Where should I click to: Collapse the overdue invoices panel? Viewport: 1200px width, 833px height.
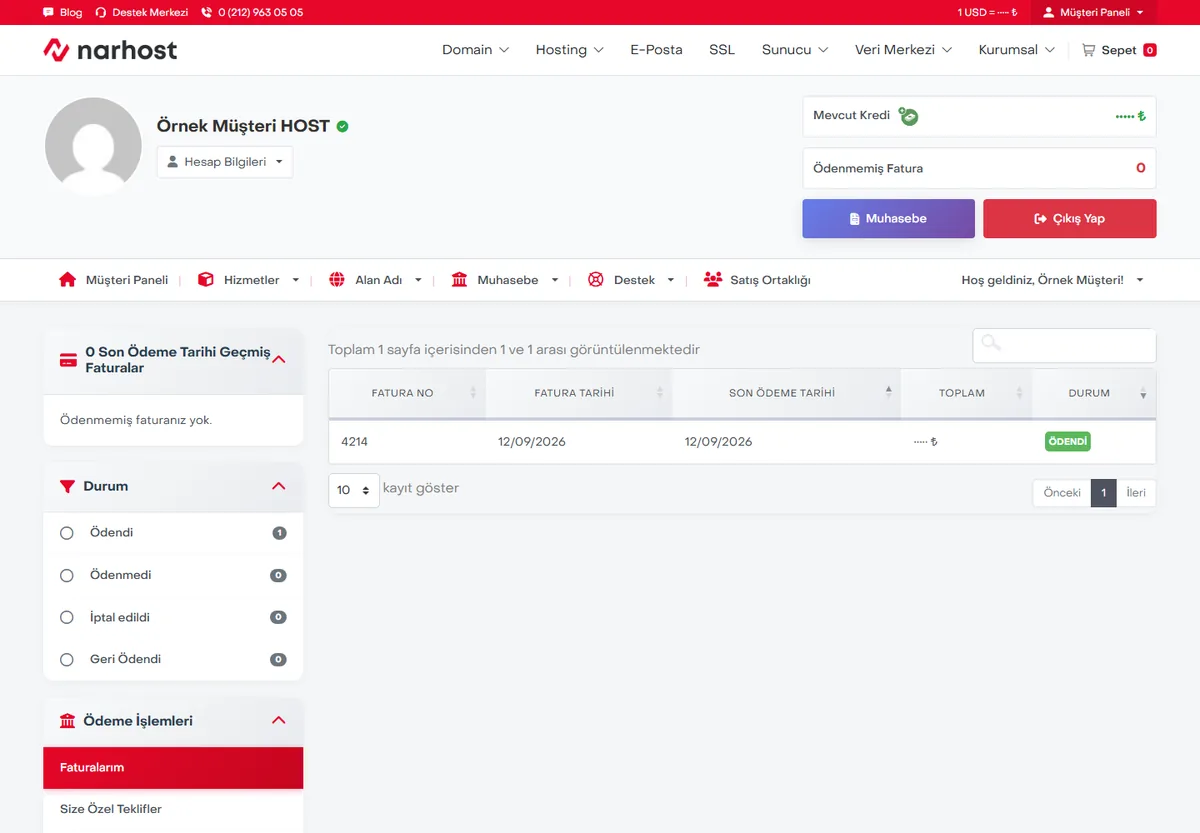[279, 360]
